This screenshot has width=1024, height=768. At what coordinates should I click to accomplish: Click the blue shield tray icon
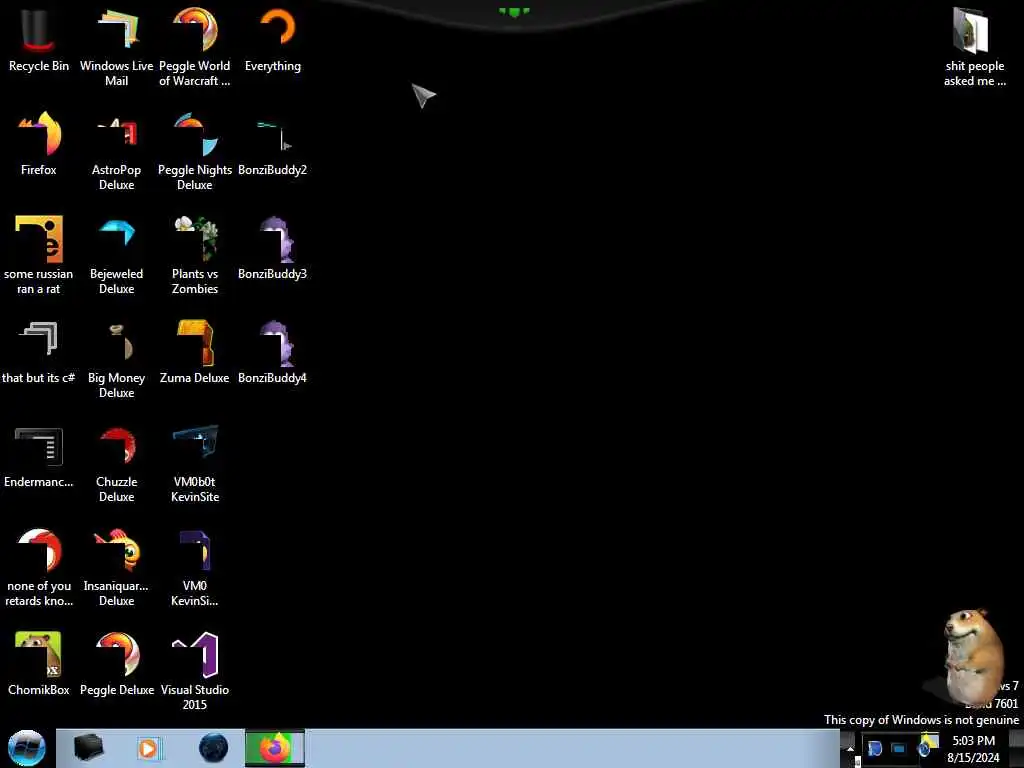[x=874, y=748]
